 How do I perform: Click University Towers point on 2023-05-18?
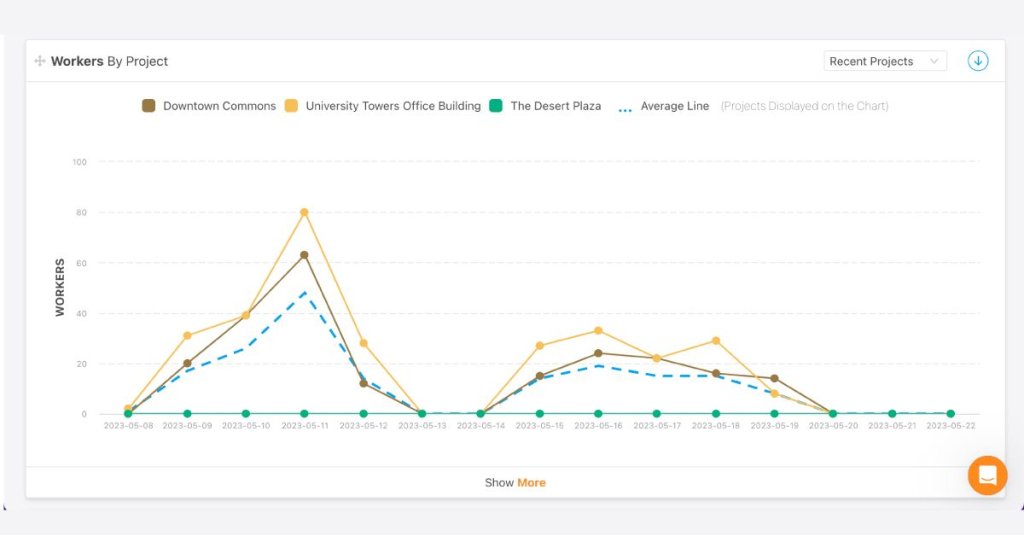tap(716, 341)
